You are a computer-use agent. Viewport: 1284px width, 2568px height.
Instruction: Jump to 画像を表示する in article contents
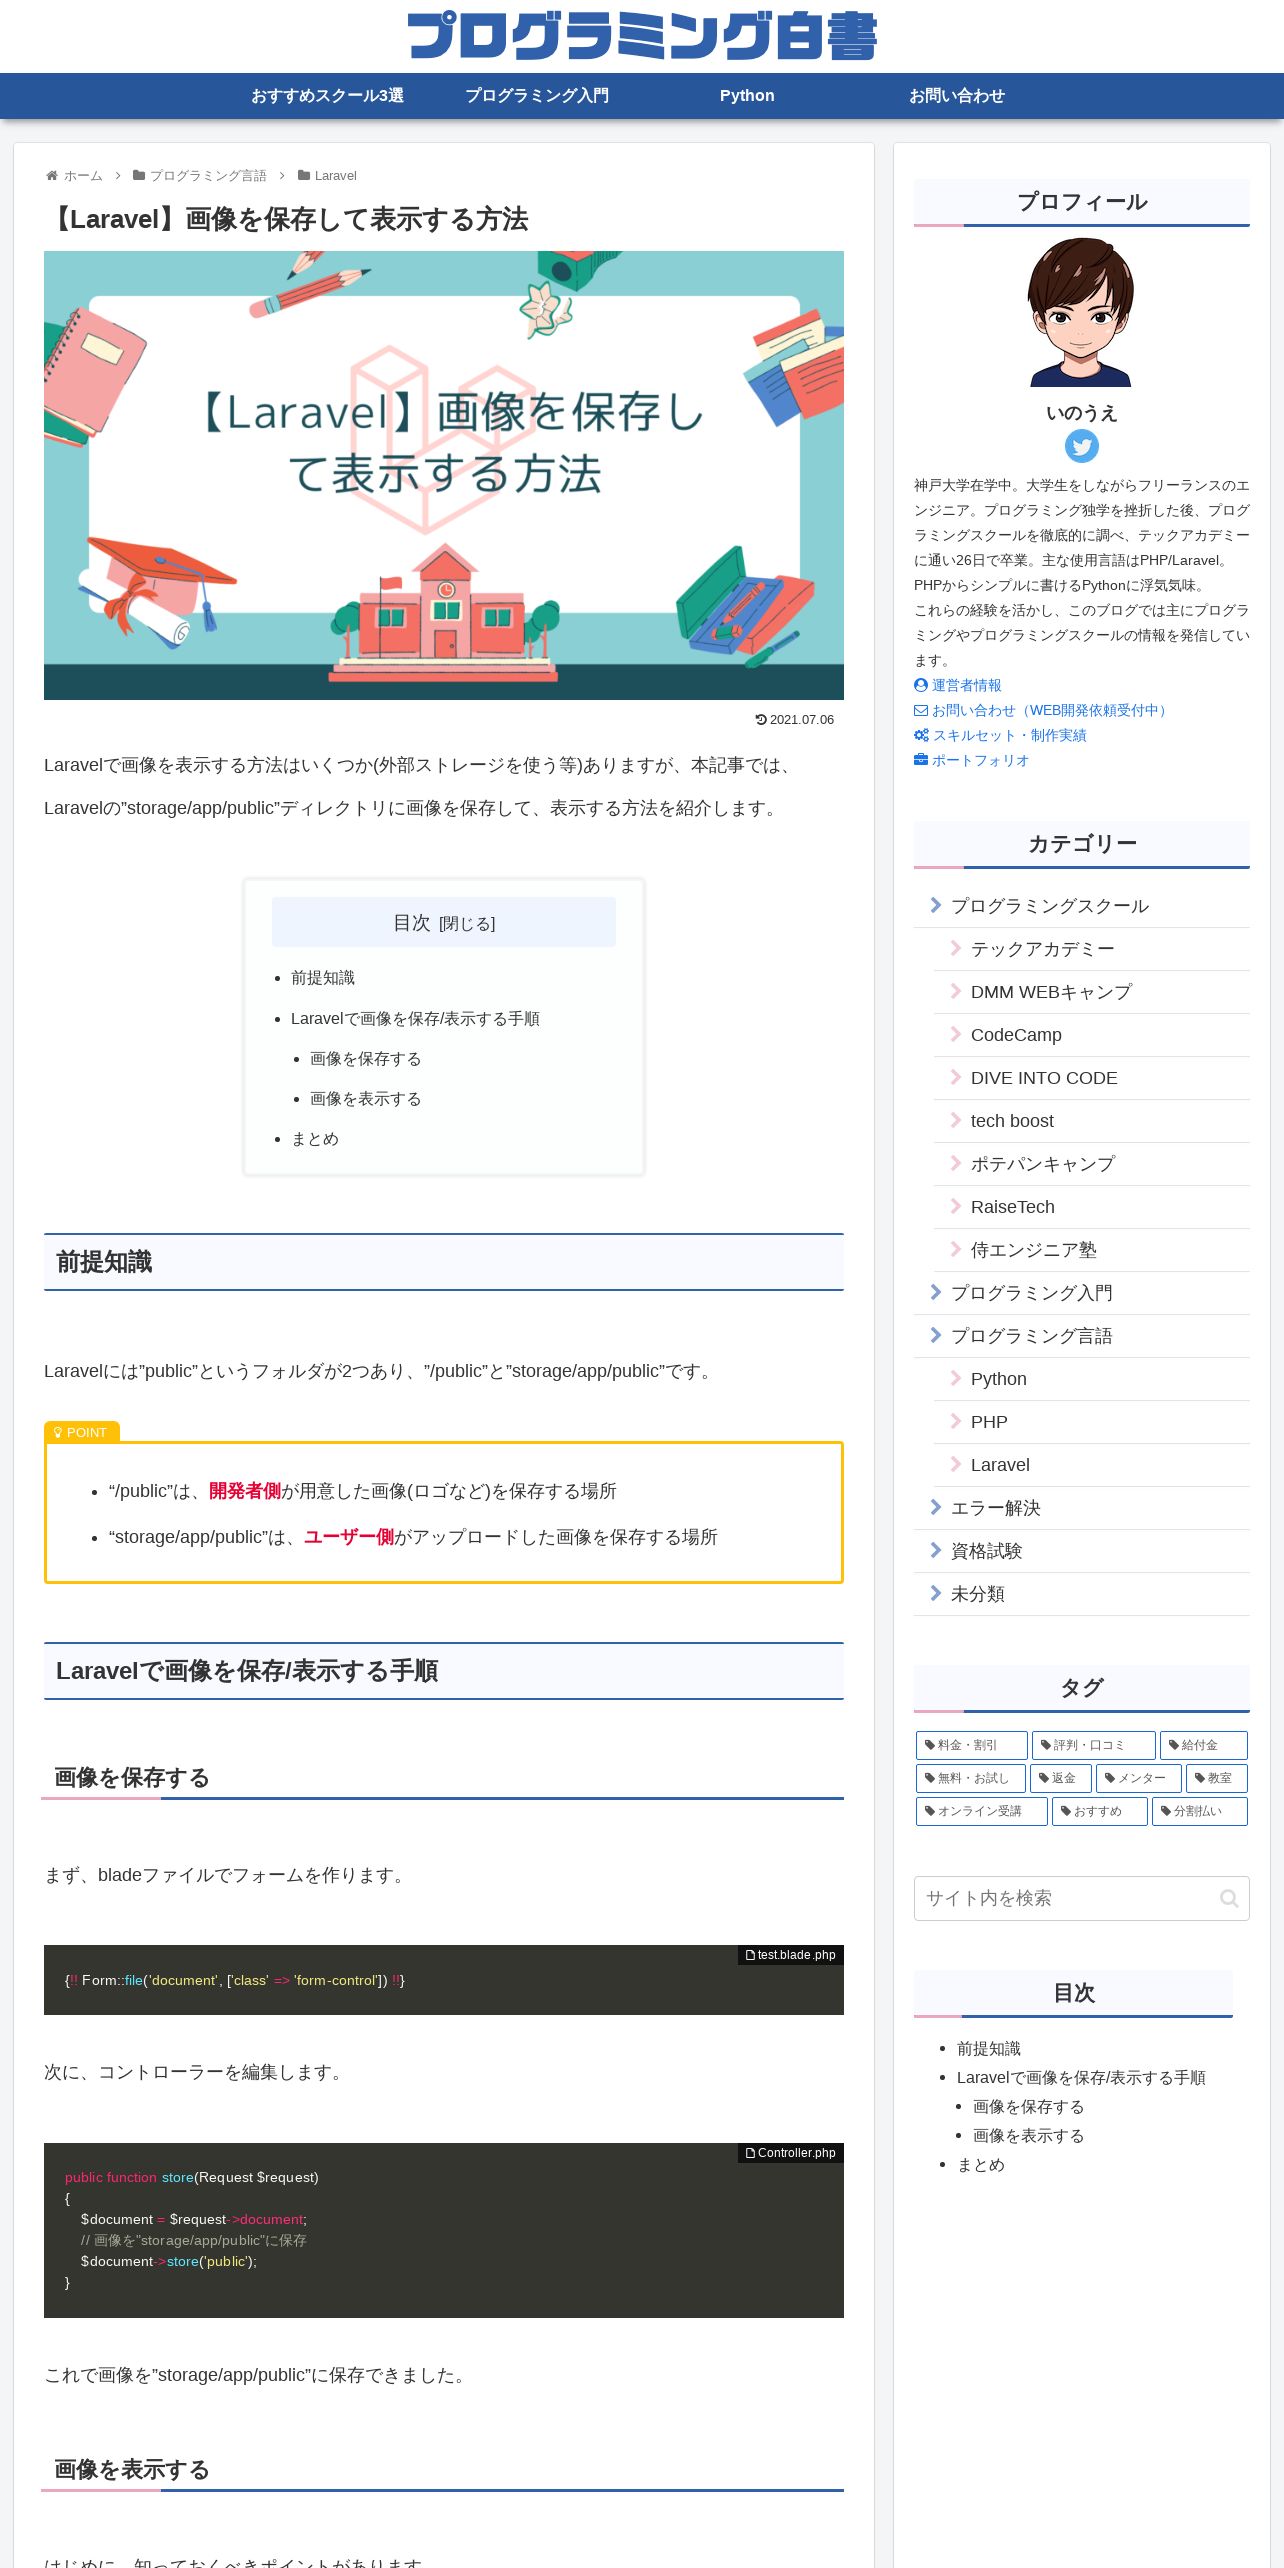pyautogui.click(x=366, y=1099)
